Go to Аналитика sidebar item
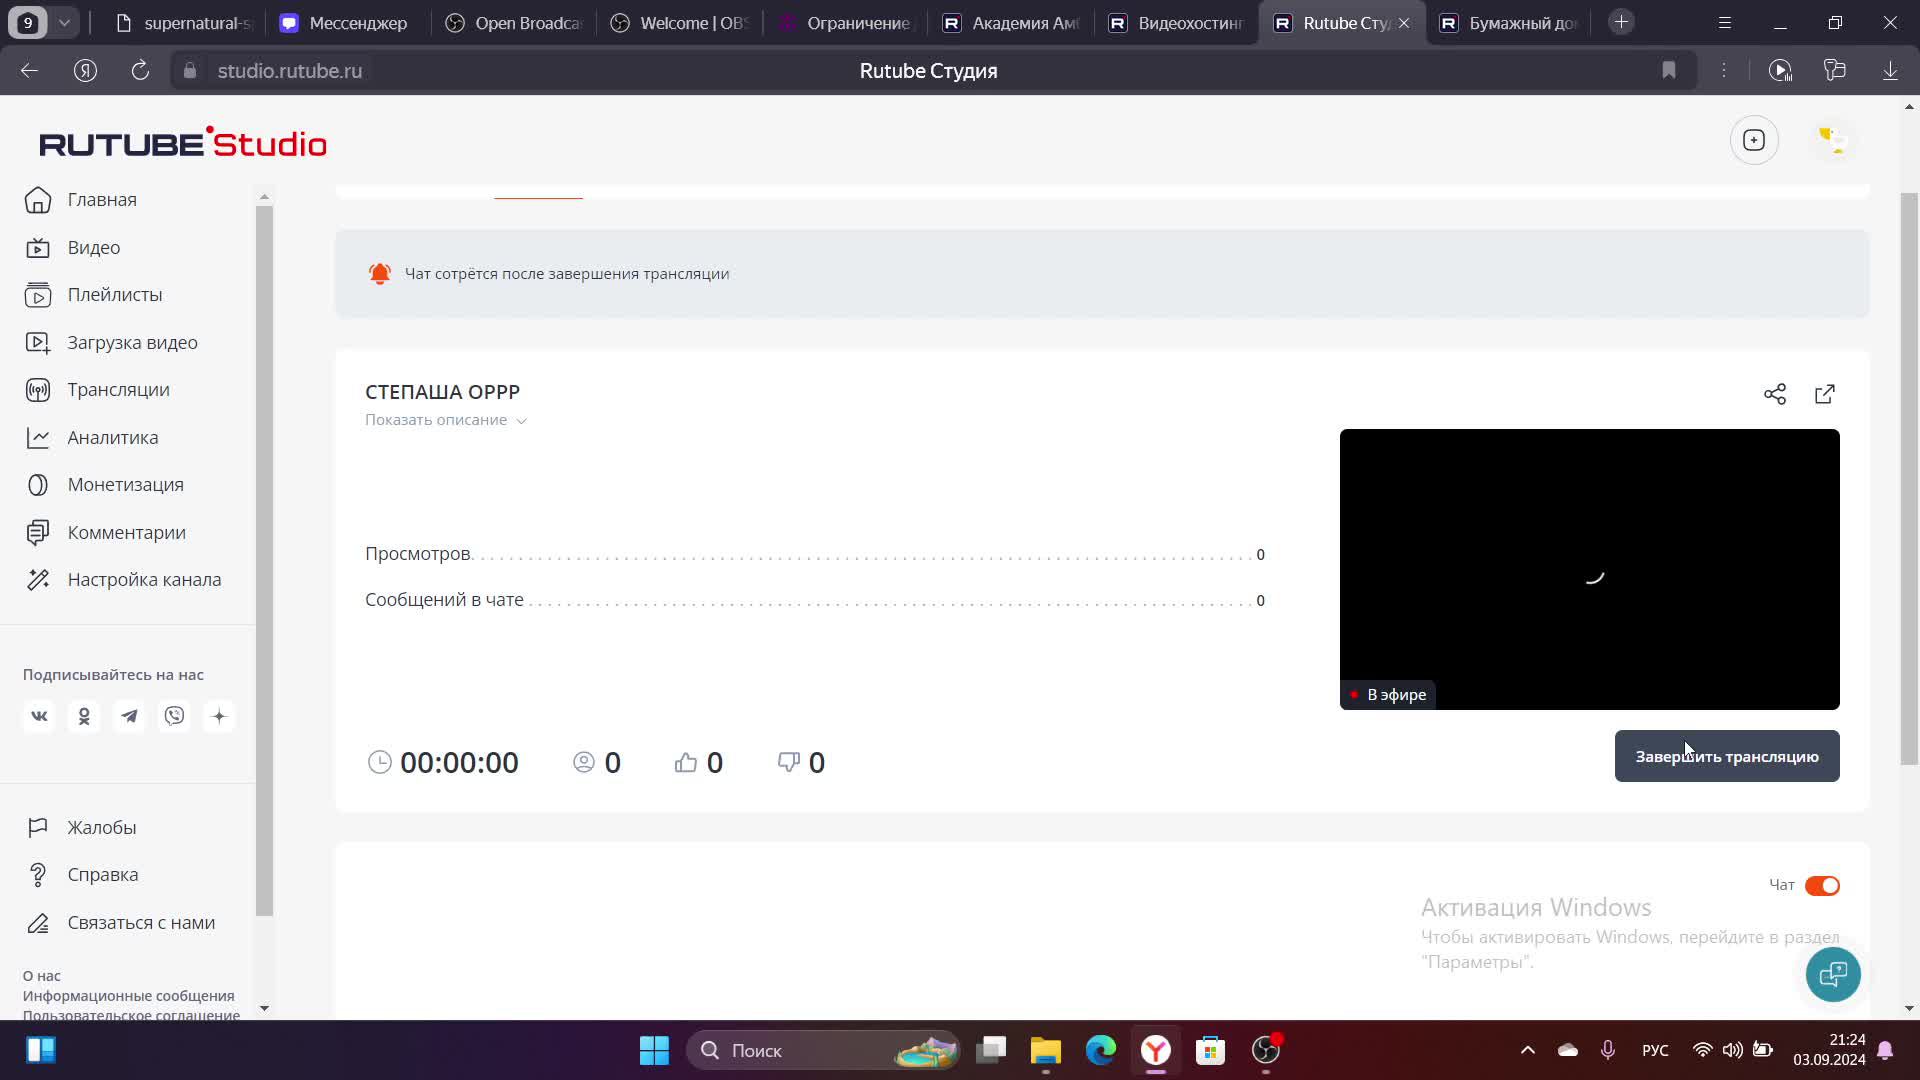This screenshot has height=1080, width=1920. coord(112,437)
